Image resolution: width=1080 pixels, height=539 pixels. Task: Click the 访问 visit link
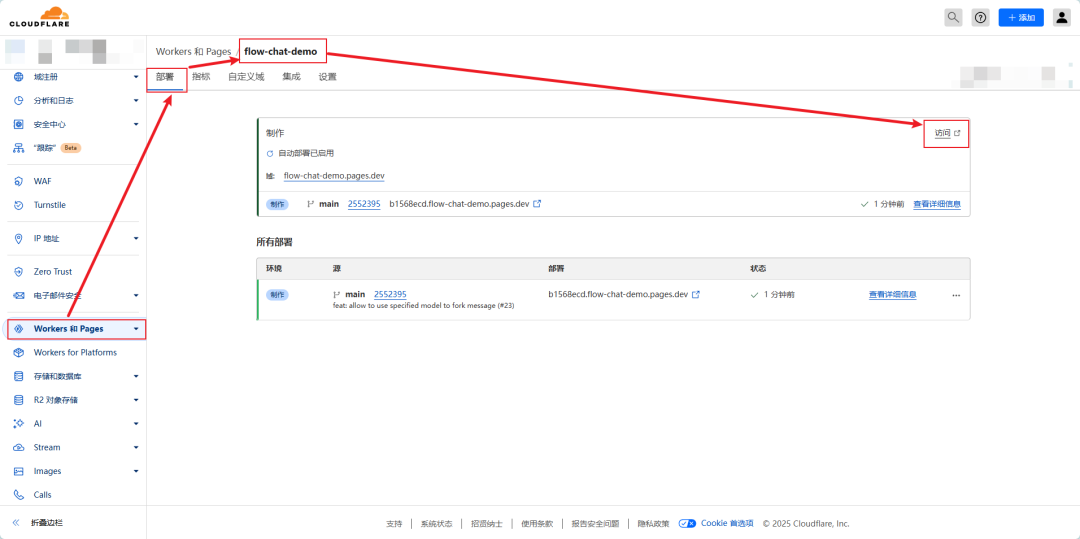tap(946, 133)
